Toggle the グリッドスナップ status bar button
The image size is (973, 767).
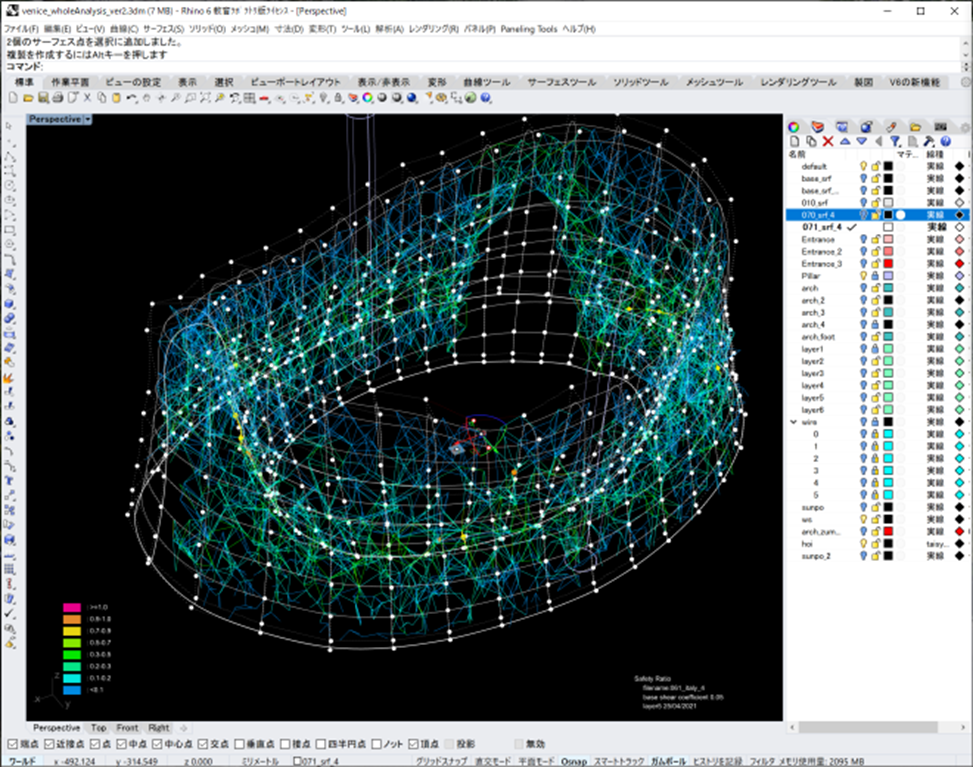[441, 761]
